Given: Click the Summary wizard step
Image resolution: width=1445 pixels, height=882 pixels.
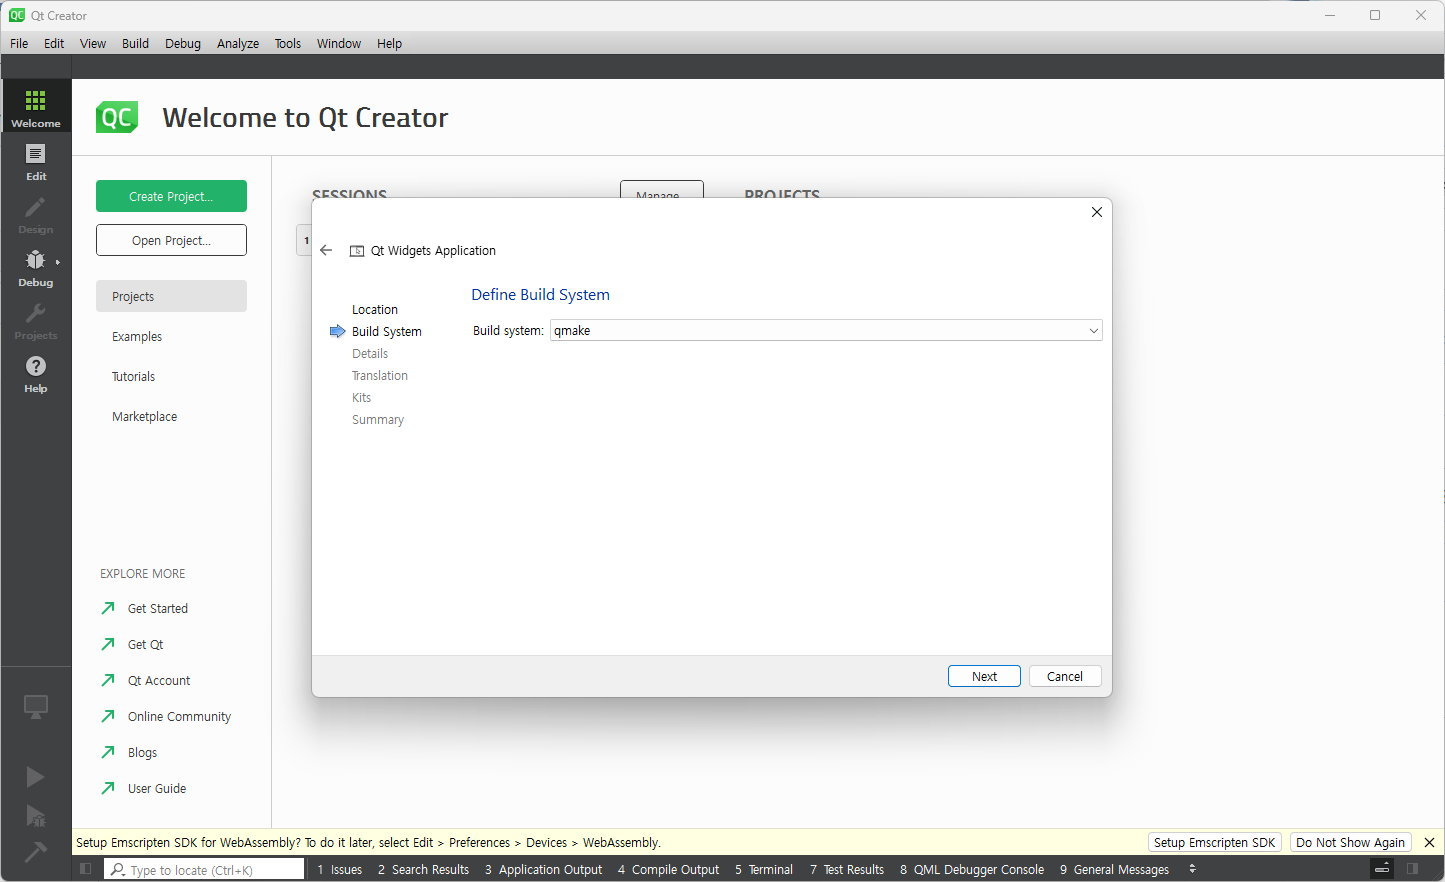Looking at the screenshot, I should coord(378,420).
